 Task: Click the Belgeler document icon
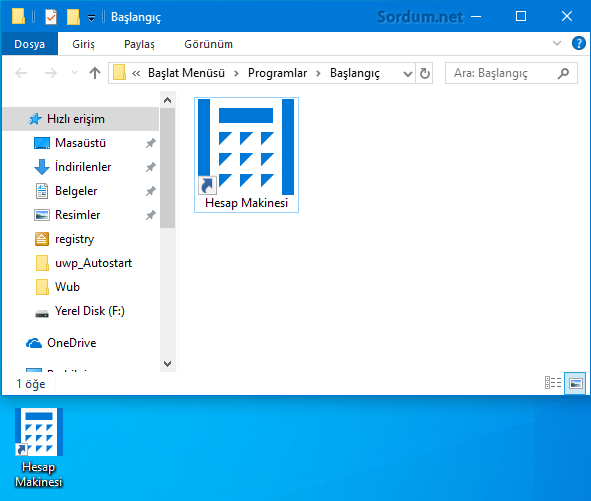42,191
